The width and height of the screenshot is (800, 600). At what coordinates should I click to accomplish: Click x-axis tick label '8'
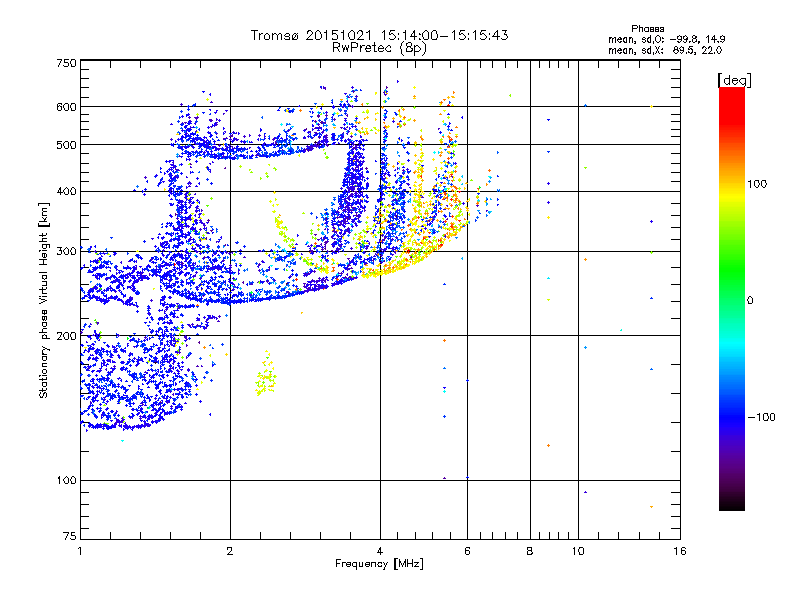pyautogui.click(x=530, y=551)
